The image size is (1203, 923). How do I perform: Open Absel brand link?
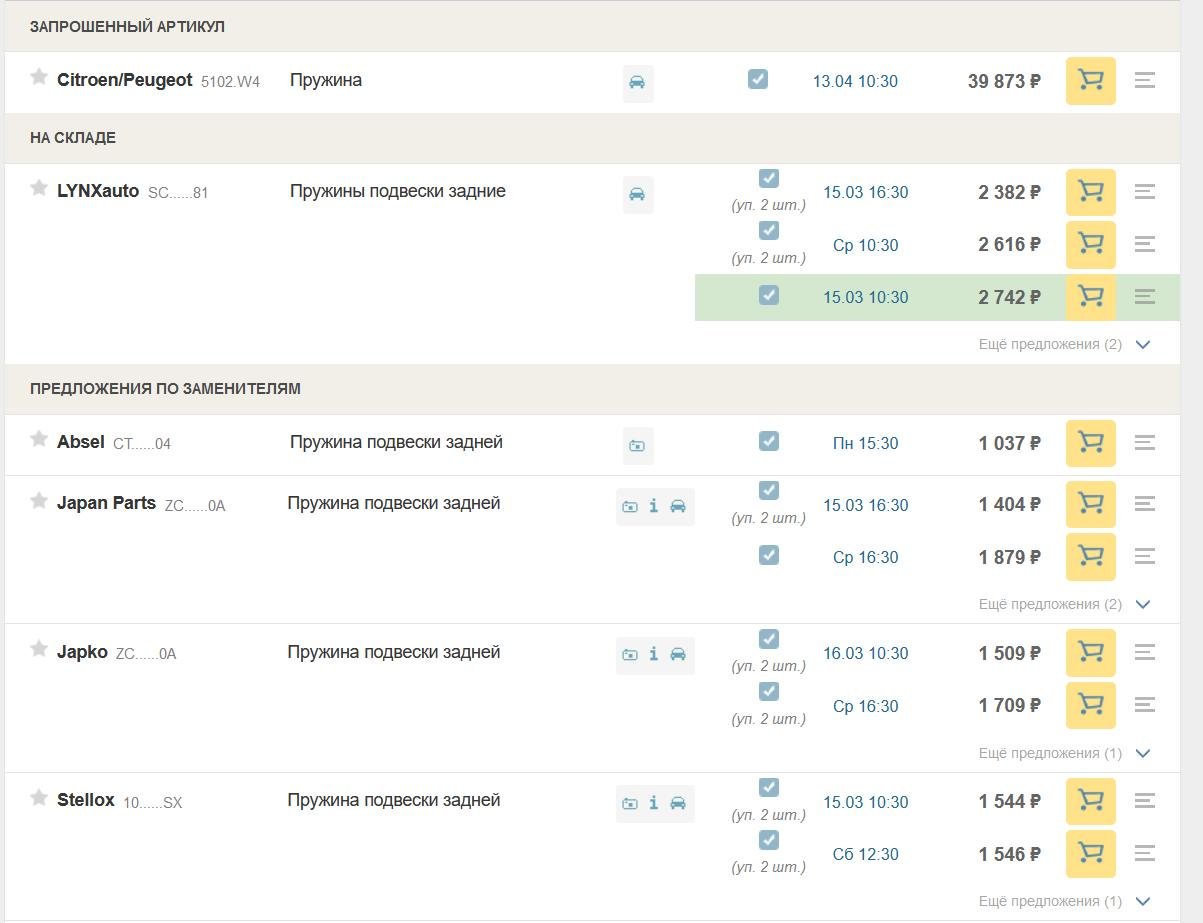coord(81,442)
